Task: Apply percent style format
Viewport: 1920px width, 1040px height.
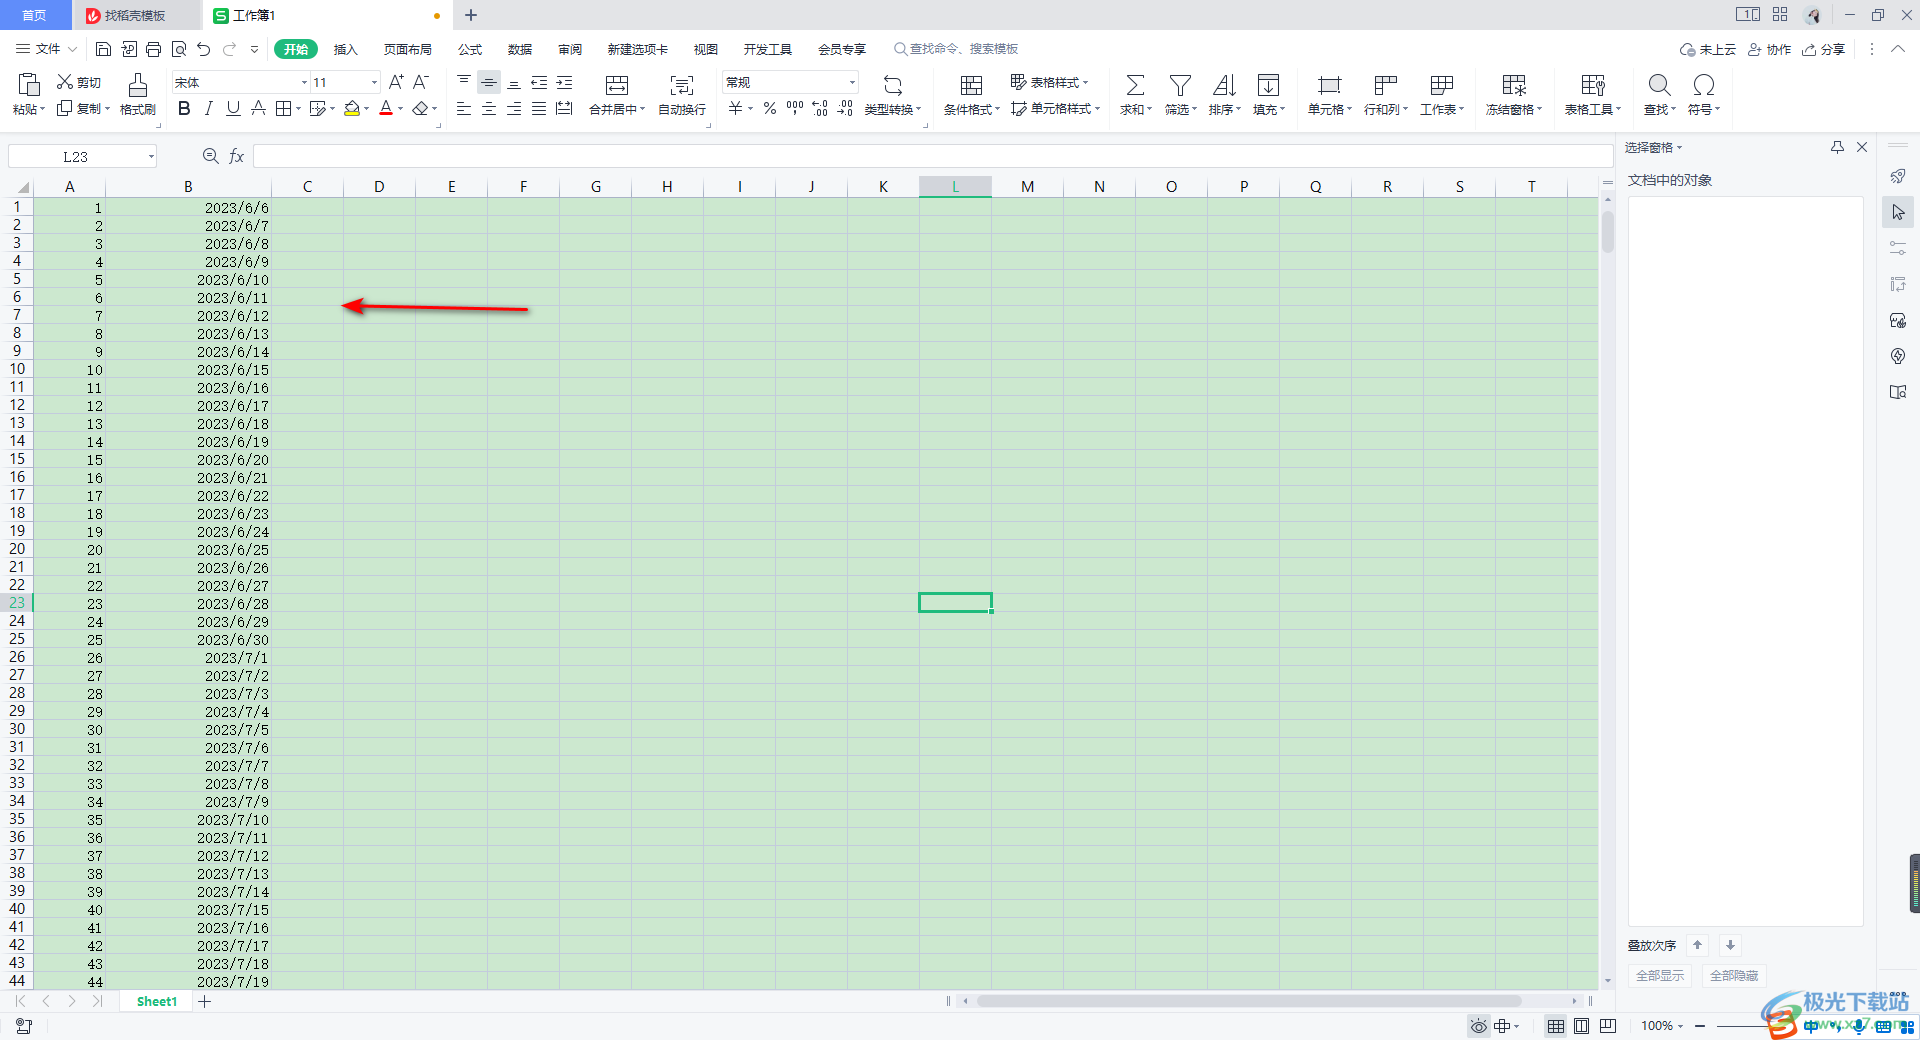Action: (x=770, y=108)
